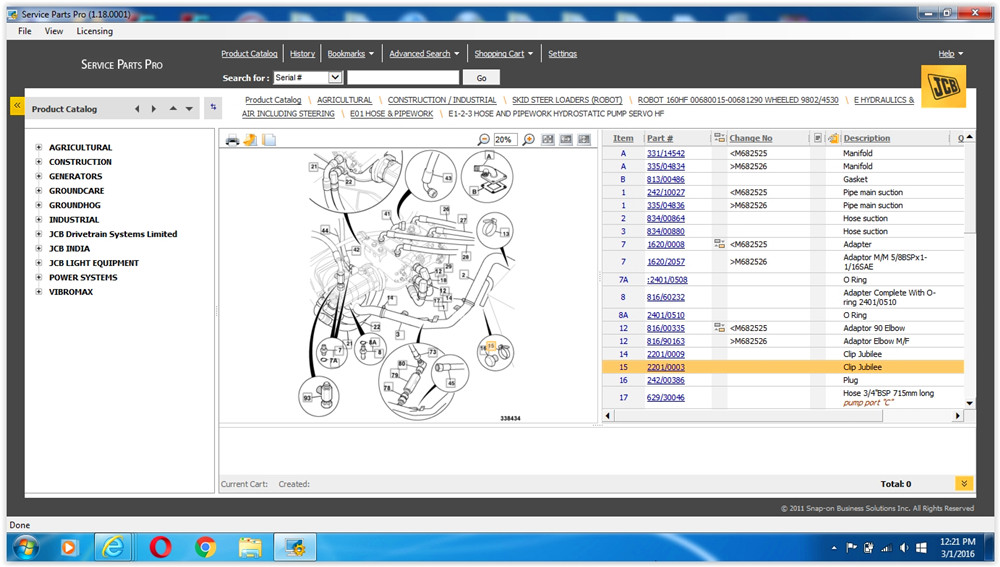Open the Licensing menu
This screenshot has width=1000, height=567.
click(94, 31)
